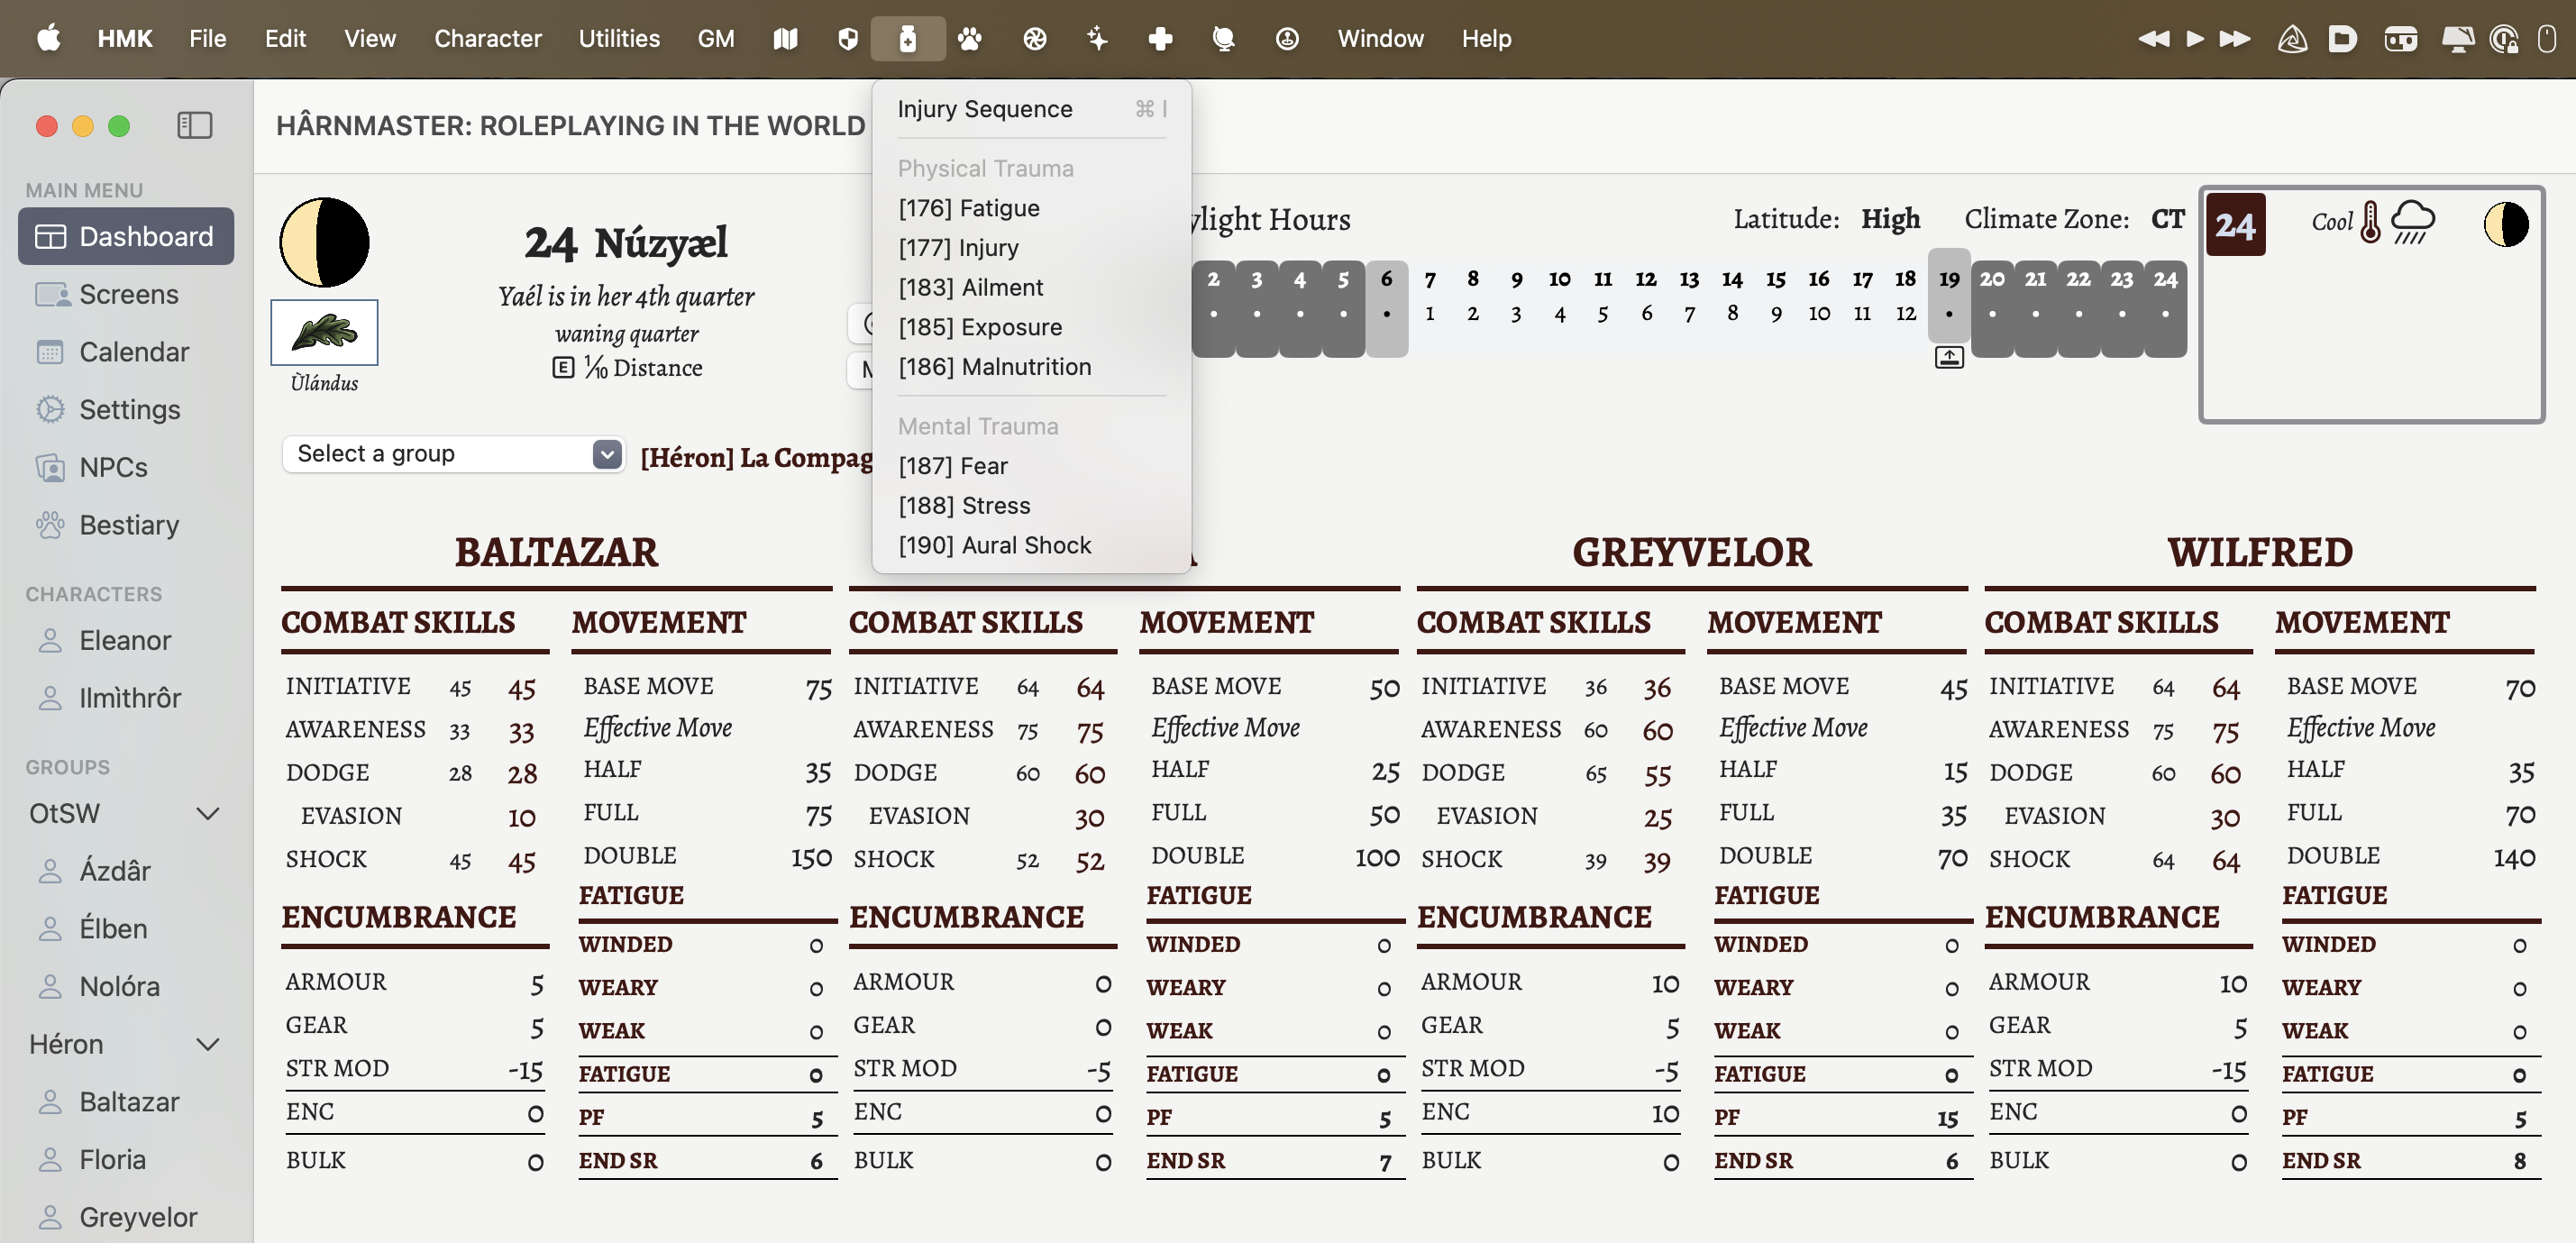The image size is (2576, 1243).
Task: Toggle the sidebar visibility control
Action: click(x=194, y=125)
